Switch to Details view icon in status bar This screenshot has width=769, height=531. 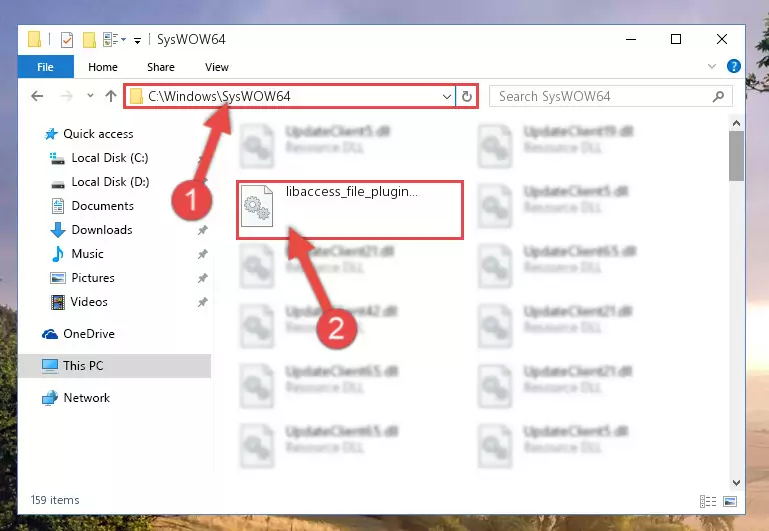tap(708, 501)
